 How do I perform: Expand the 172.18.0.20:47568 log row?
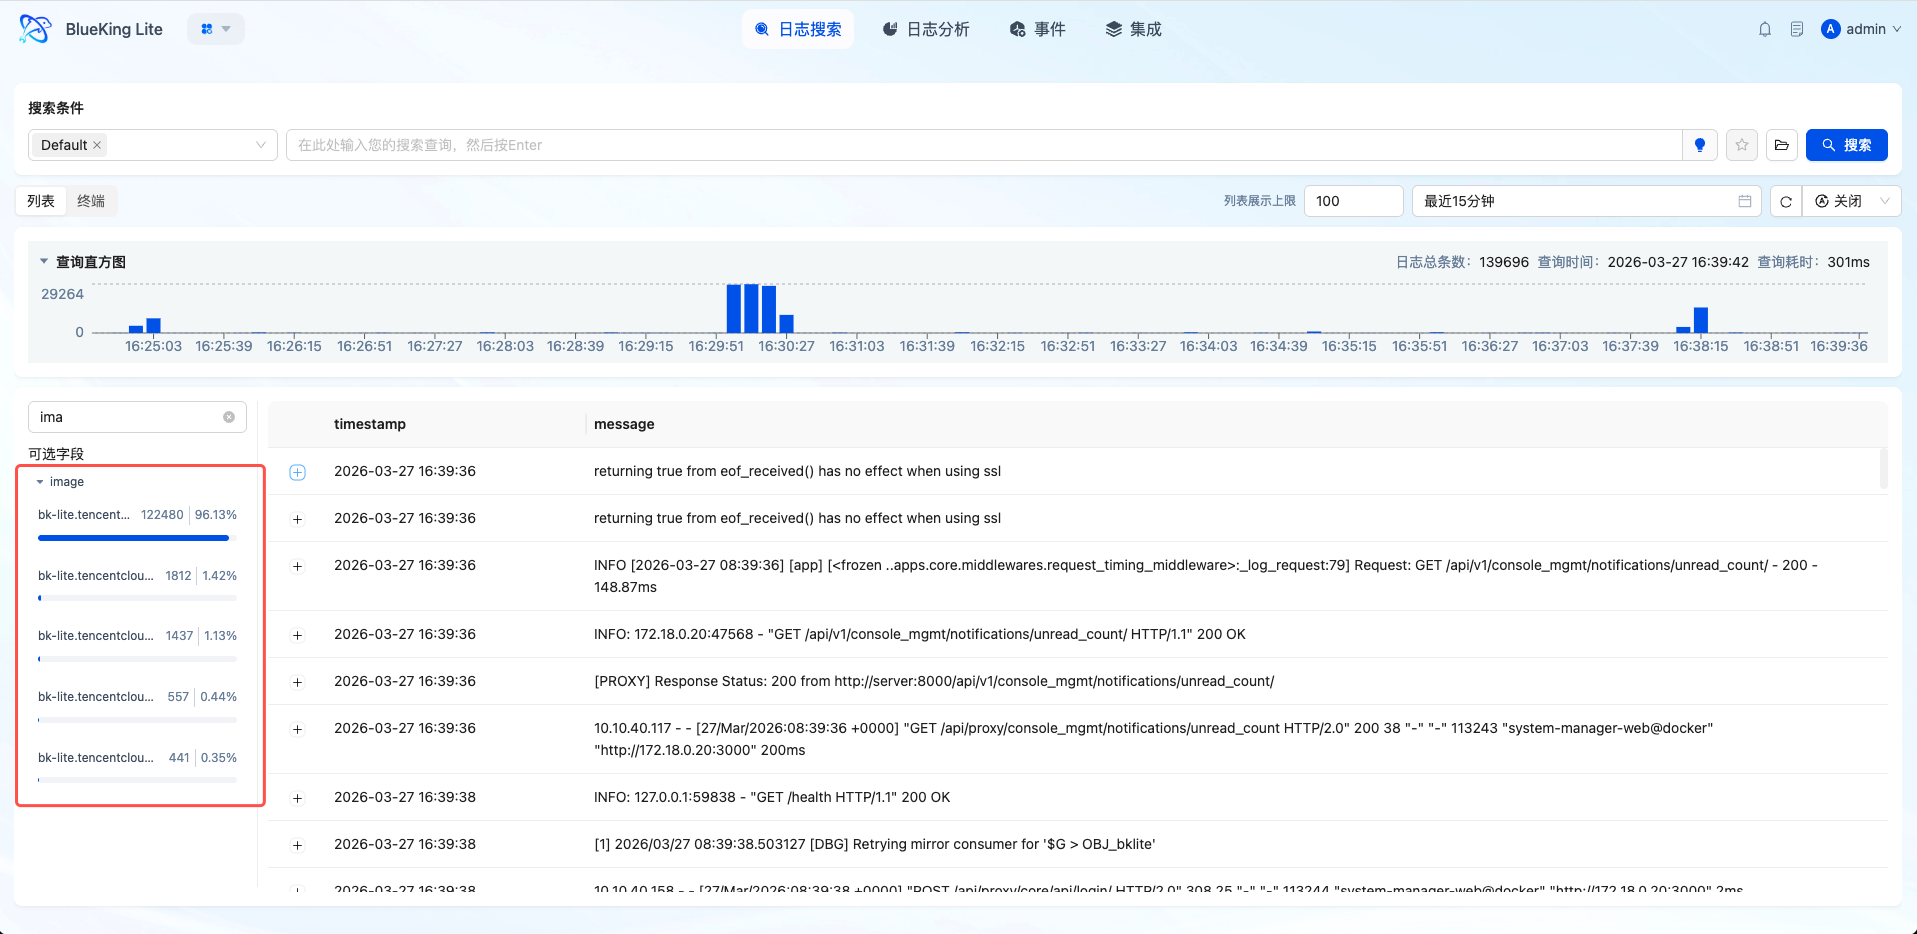point(297,635)
